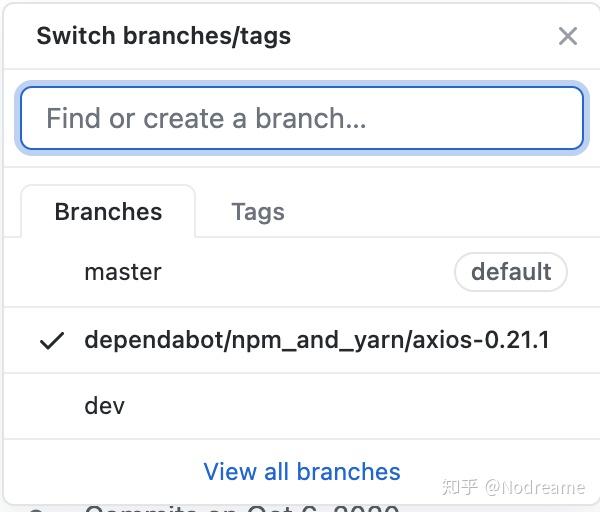Switch to the dev branch
Screen dimensions: 600x512
(x=302, y=406)
